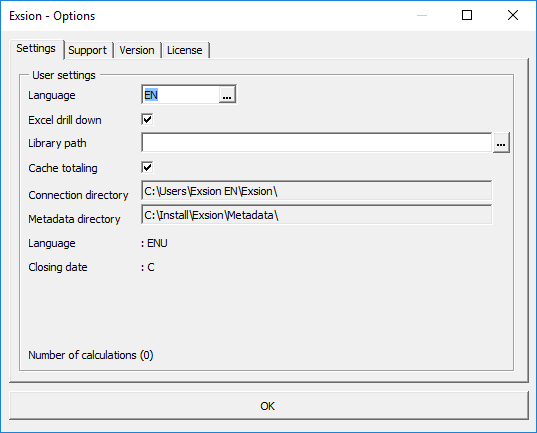Click the OK button

click(x=268, y=406)
